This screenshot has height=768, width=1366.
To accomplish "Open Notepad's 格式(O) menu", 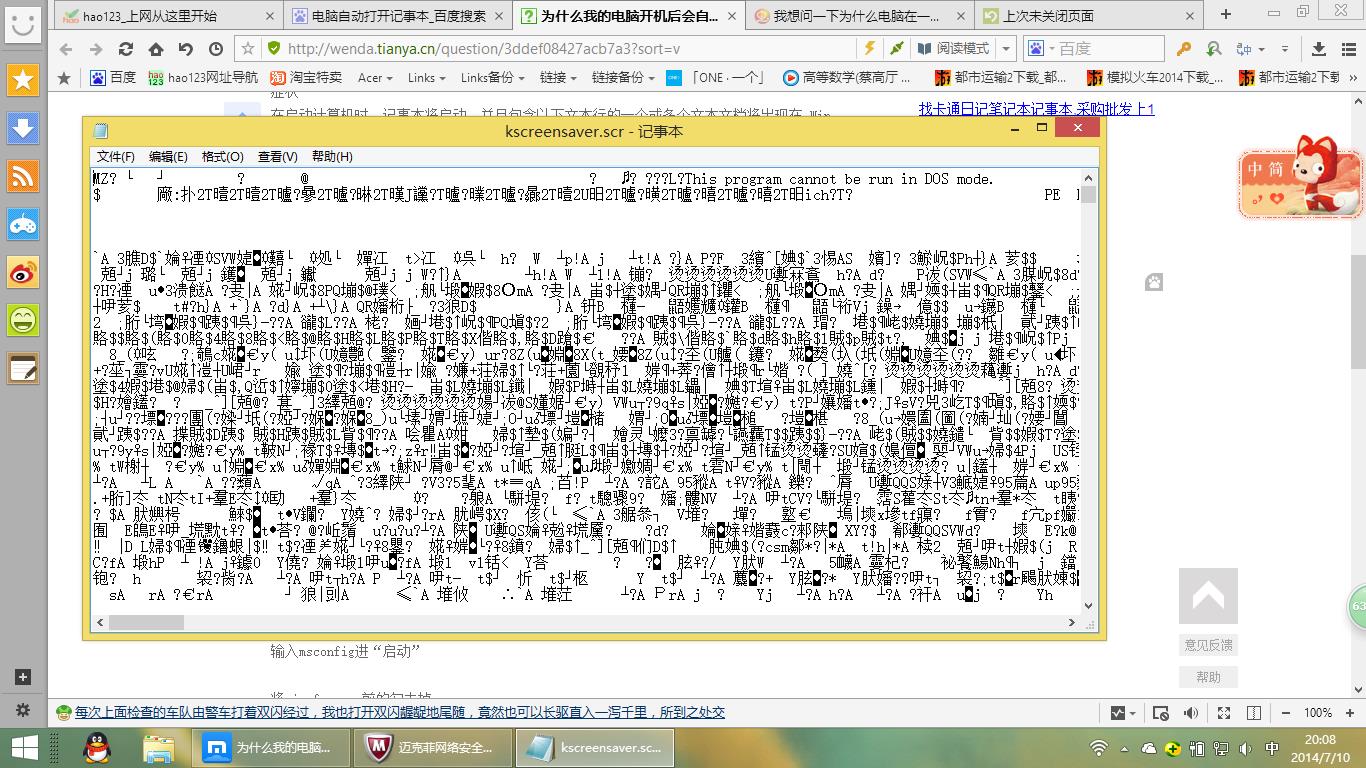I will 222,156.
